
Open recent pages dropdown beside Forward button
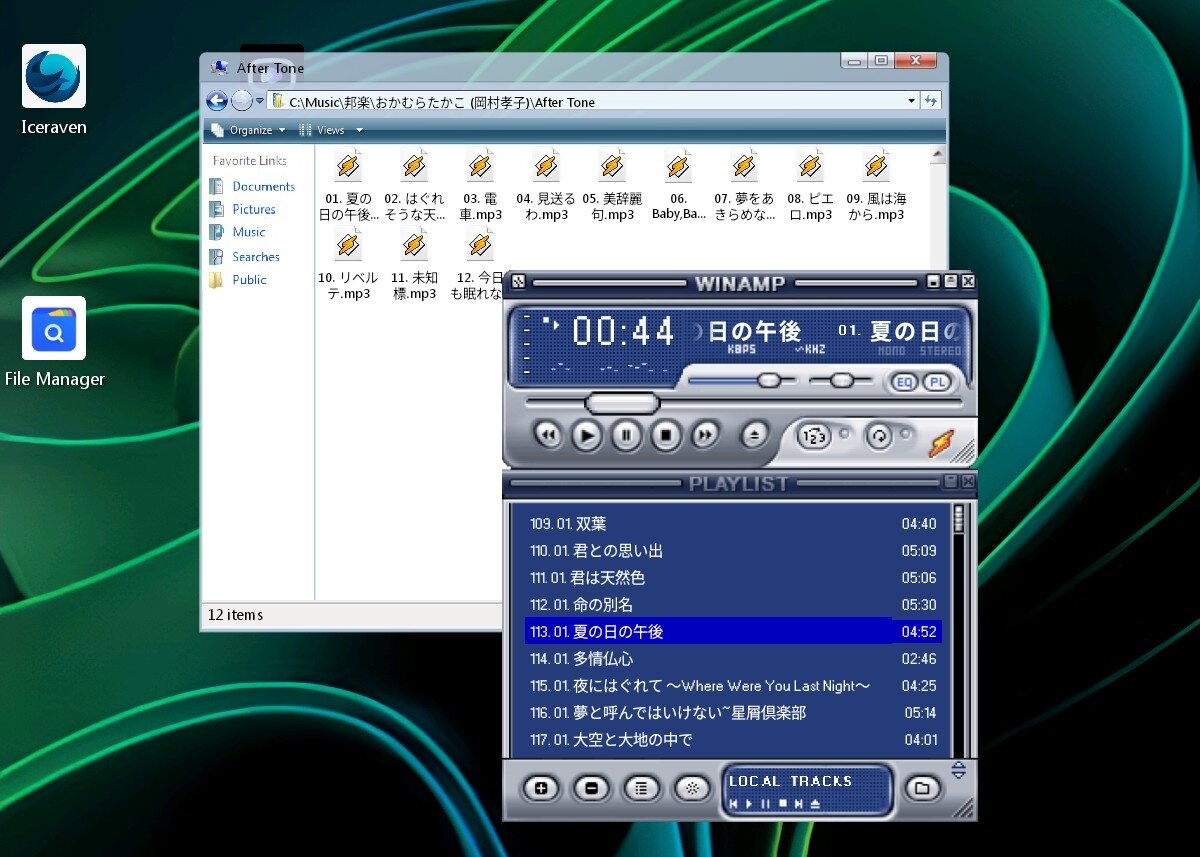[x=260, y=101]
